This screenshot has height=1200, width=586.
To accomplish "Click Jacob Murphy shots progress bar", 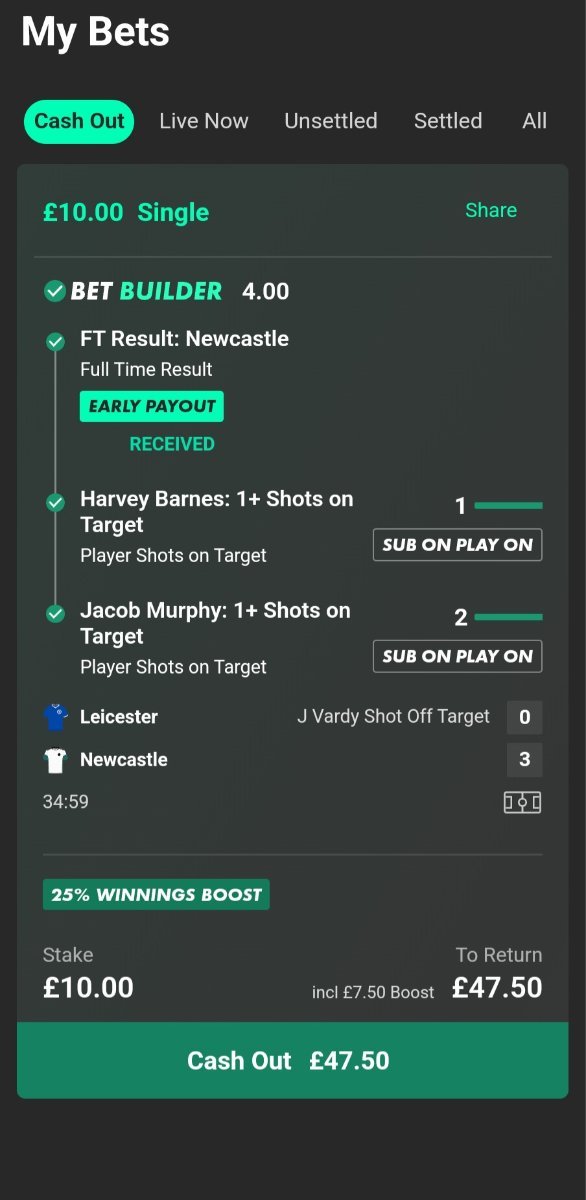I will click(x=509, y=617).
